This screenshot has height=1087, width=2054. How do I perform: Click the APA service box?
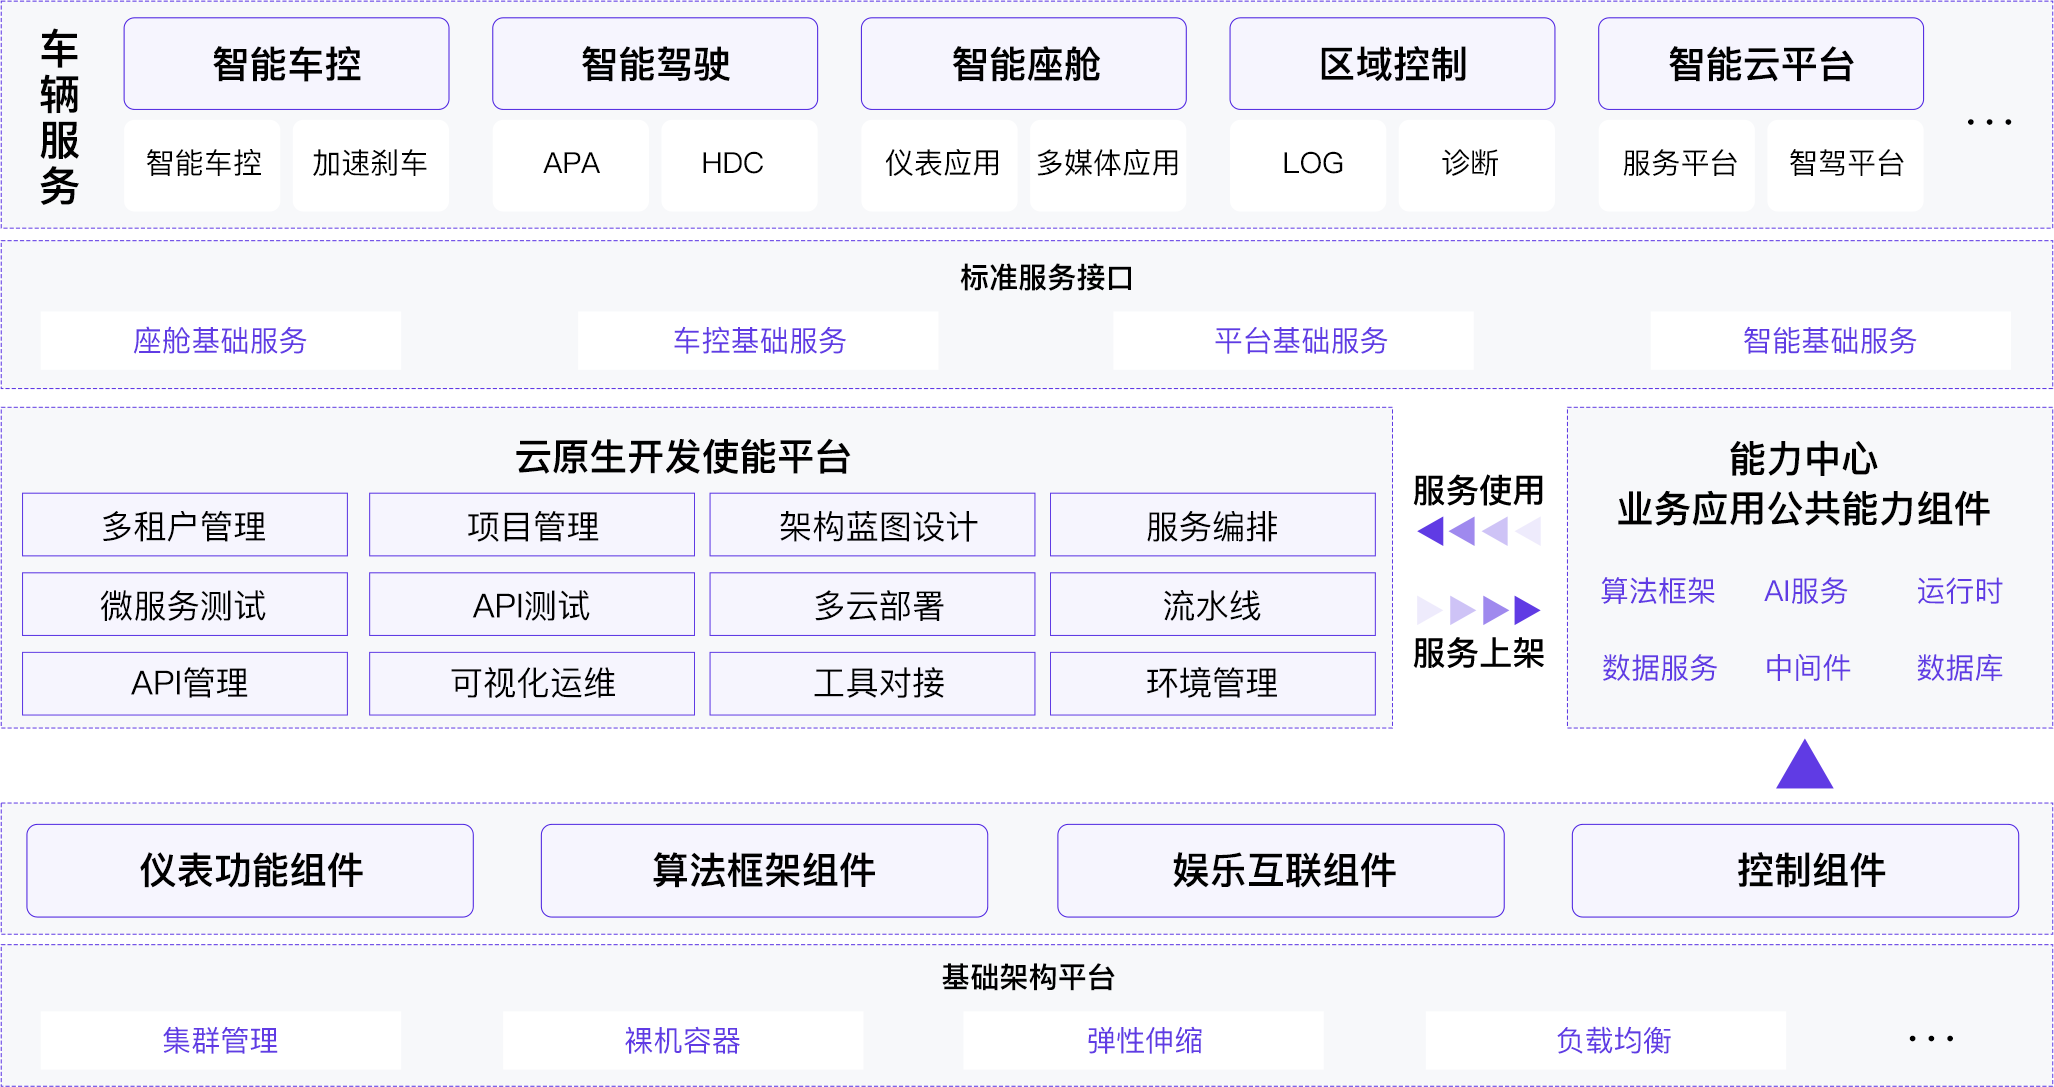570,164
